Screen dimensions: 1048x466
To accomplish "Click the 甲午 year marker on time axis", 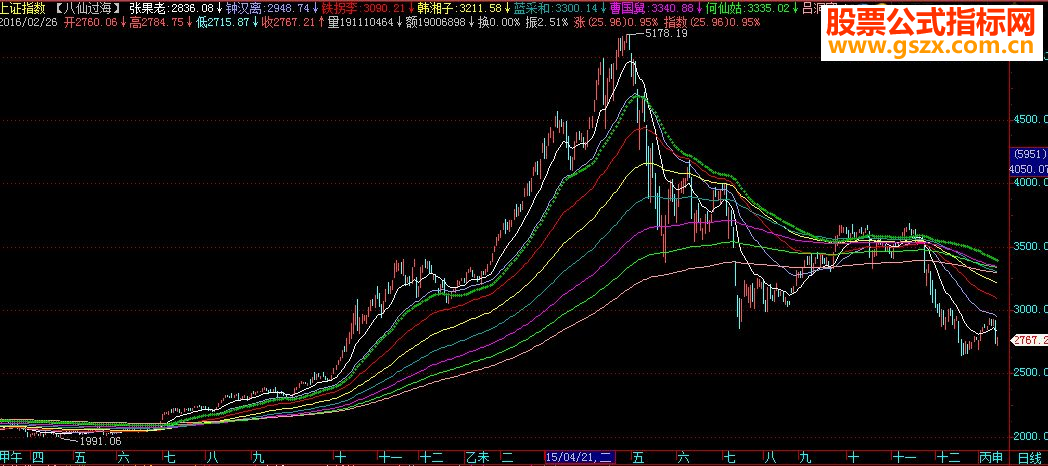I will point(11,458).
